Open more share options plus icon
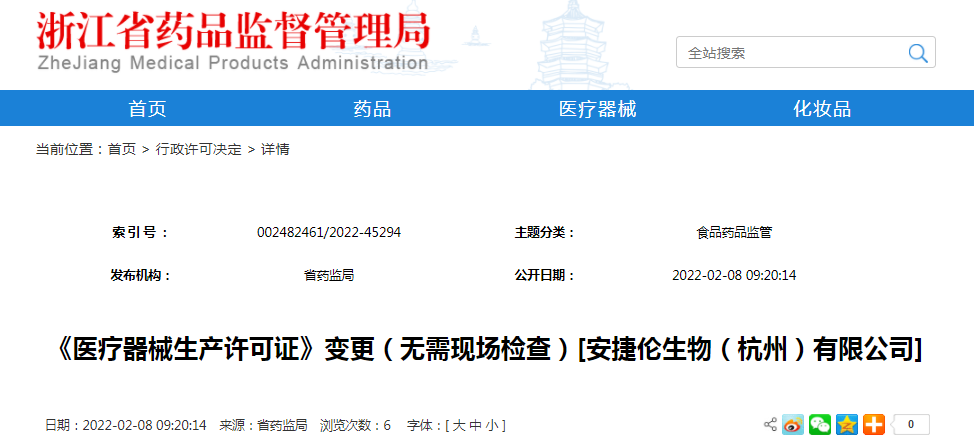Image resolution: width=974 pixels, height=444 pixels. click(874, 425)
